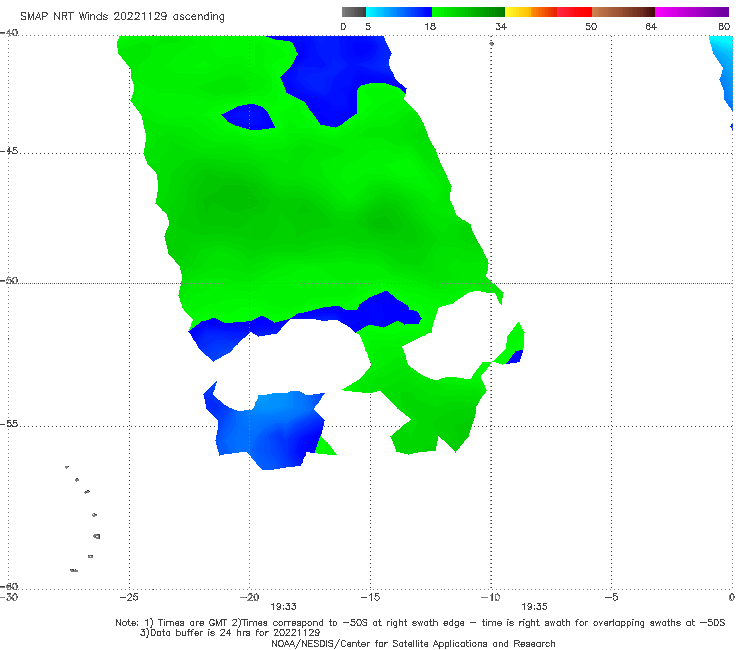Click the longitude label '-10'
Viewport: 740px width, 650px height.
click(490, 597)
